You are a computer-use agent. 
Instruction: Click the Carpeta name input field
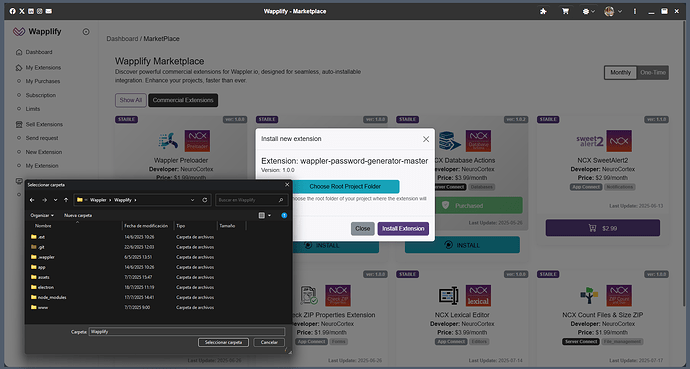click(187, 332)
